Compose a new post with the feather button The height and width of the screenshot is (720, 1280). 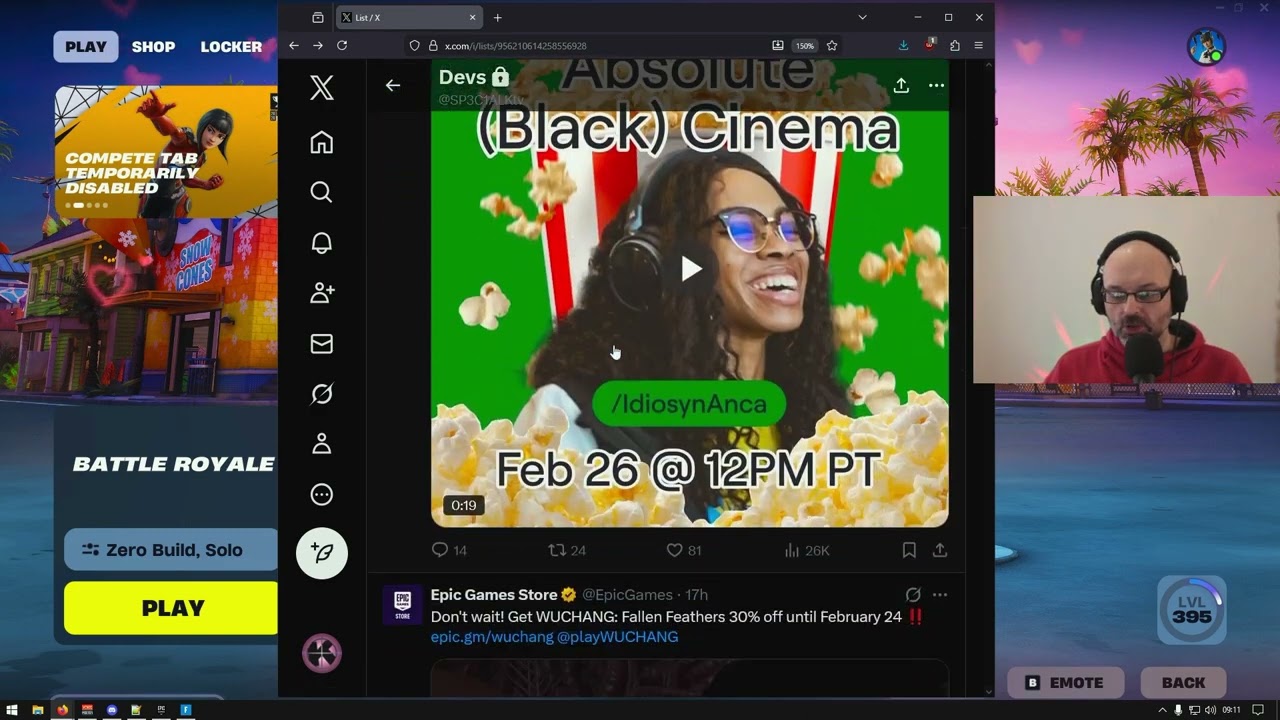(322, 553)
